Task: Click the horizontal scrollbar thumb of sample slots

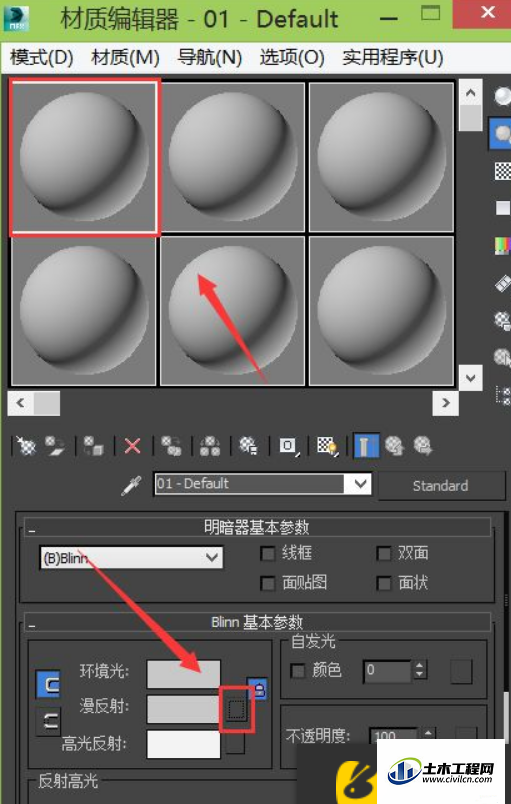Action: pos(47,403)
